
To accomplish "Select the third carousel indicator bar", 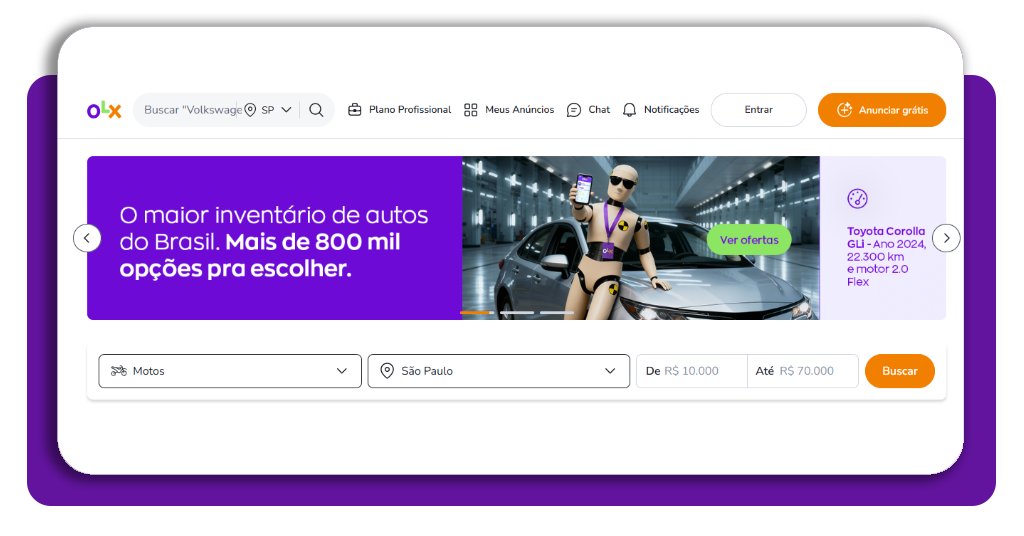I will pyautogui.click(x=557, y=313).
